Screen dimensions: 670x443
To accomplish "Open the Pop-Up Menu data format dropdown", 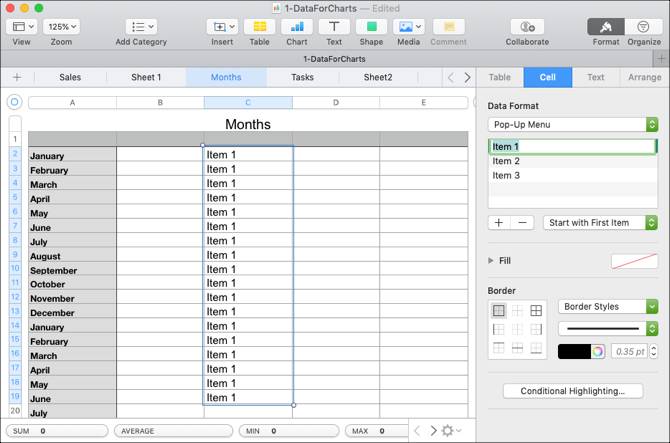I will 573,125.
